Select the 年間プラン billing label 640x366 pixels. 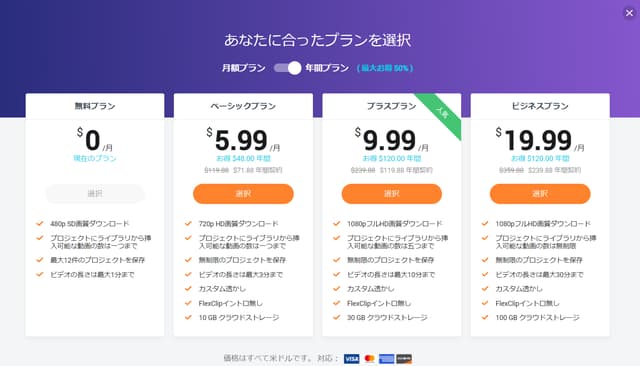327,68
